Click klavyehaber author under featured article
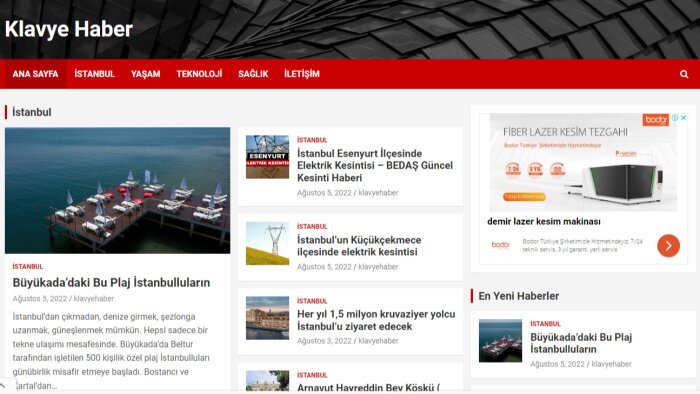Viewport: 700px width, 394px height. [x=94, y=299]
